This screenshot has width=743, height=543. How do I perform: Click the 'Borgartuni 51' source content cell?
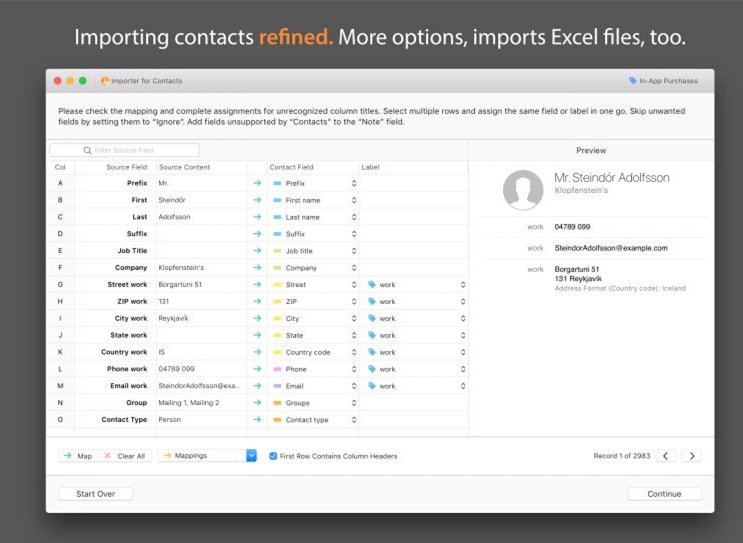180,284
